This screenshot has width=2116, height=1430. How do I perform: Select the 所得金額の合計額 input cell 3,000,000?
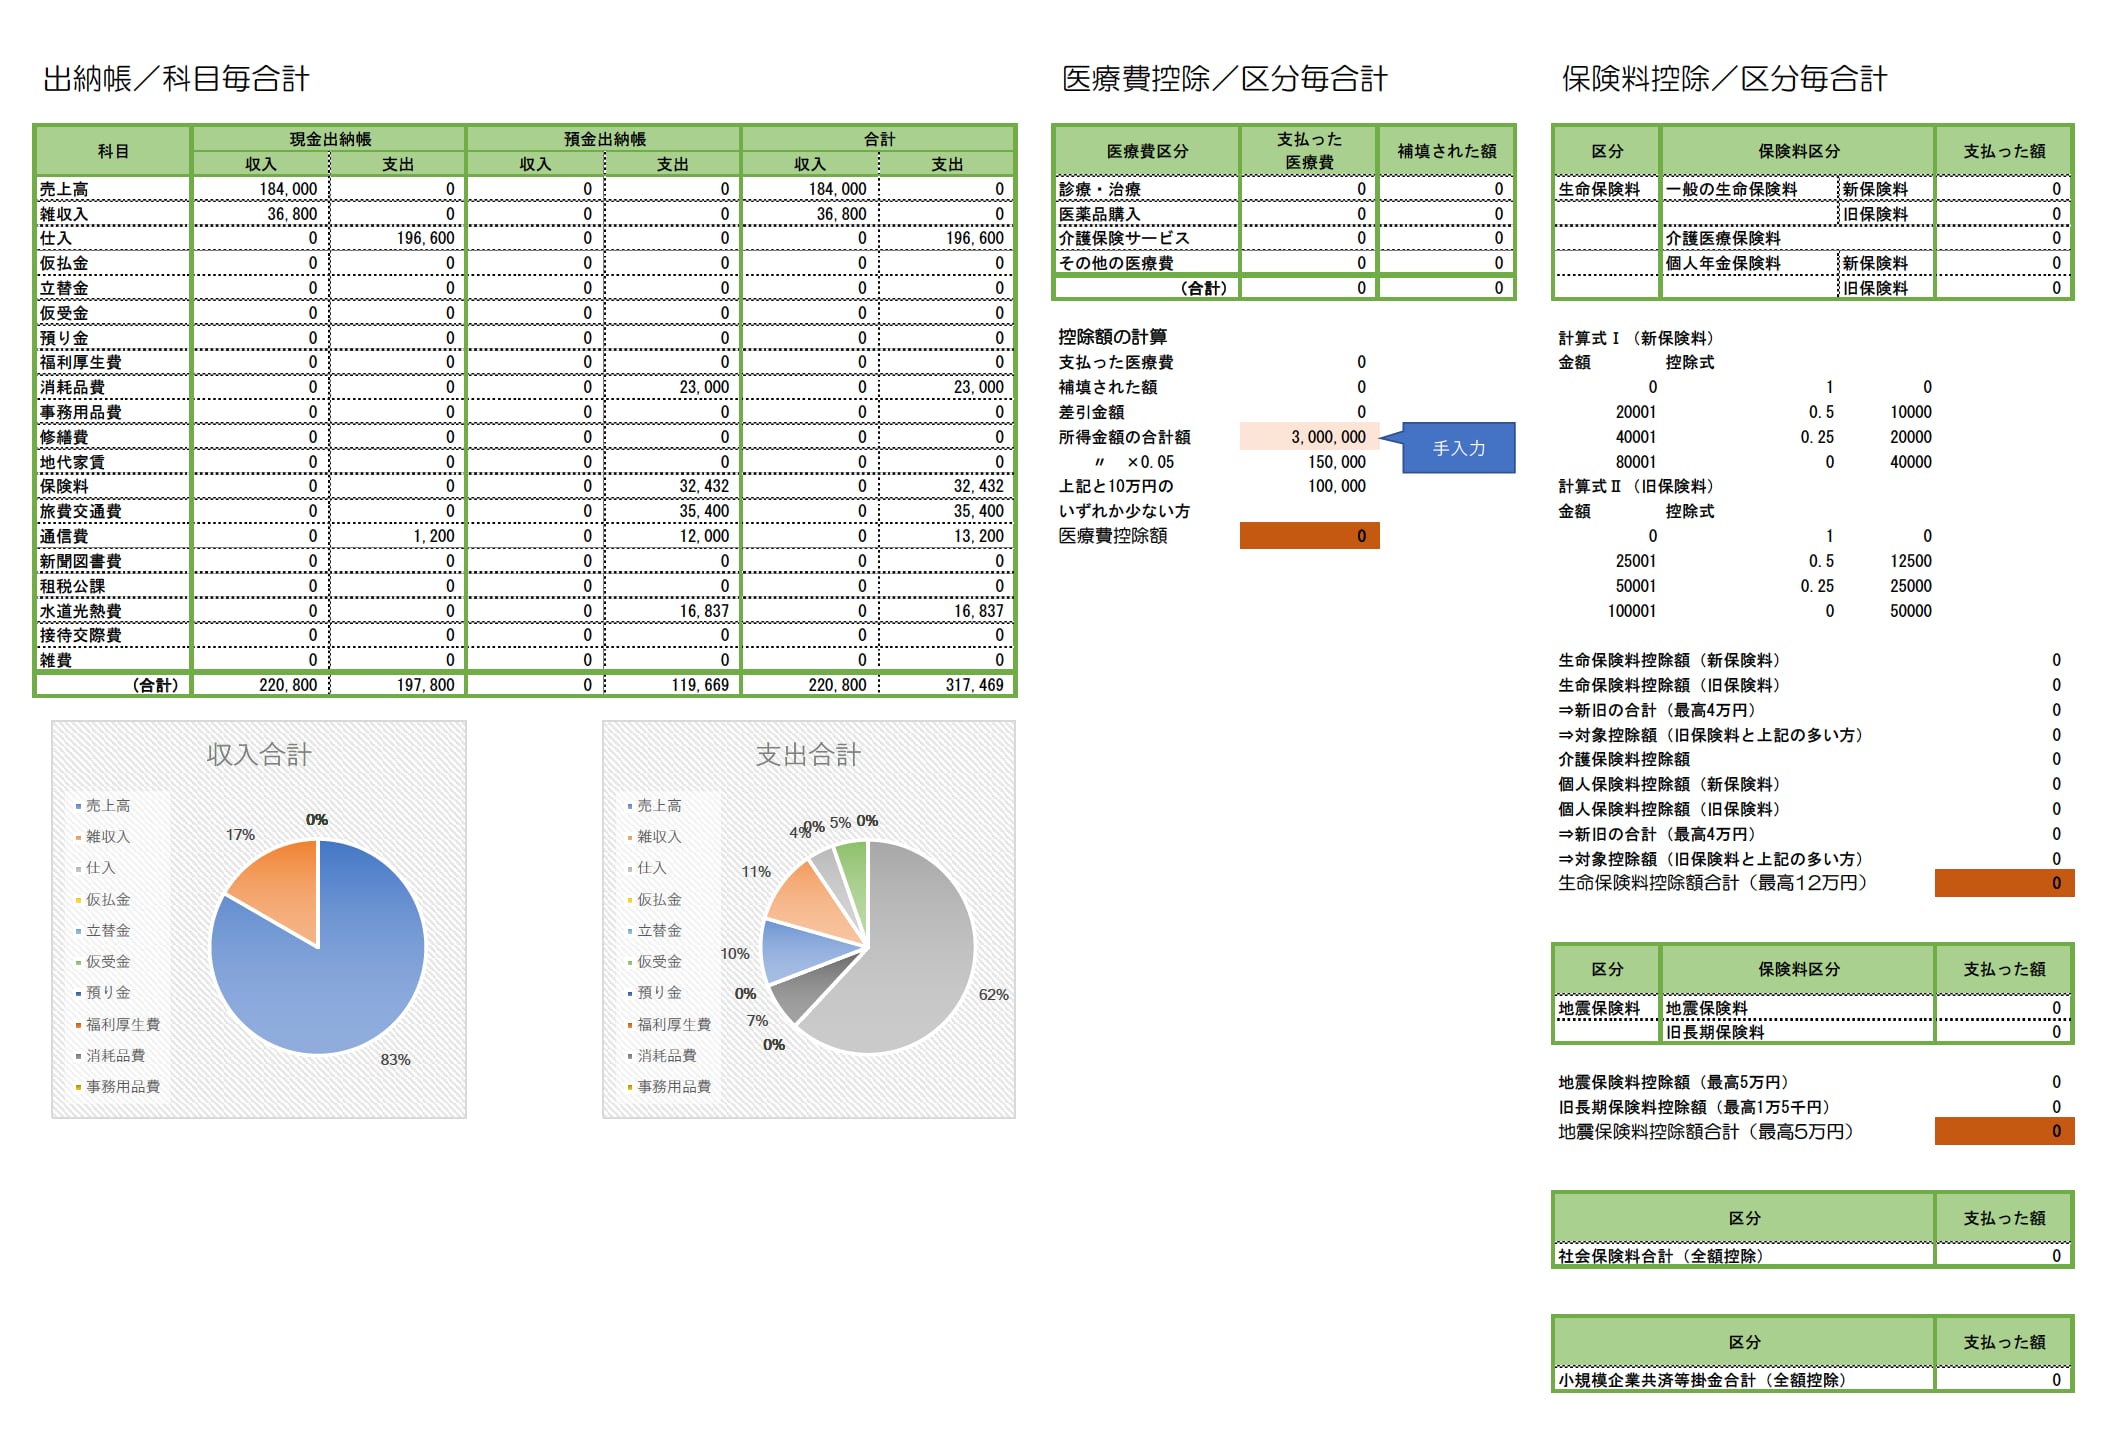[x=1309, y=437]
